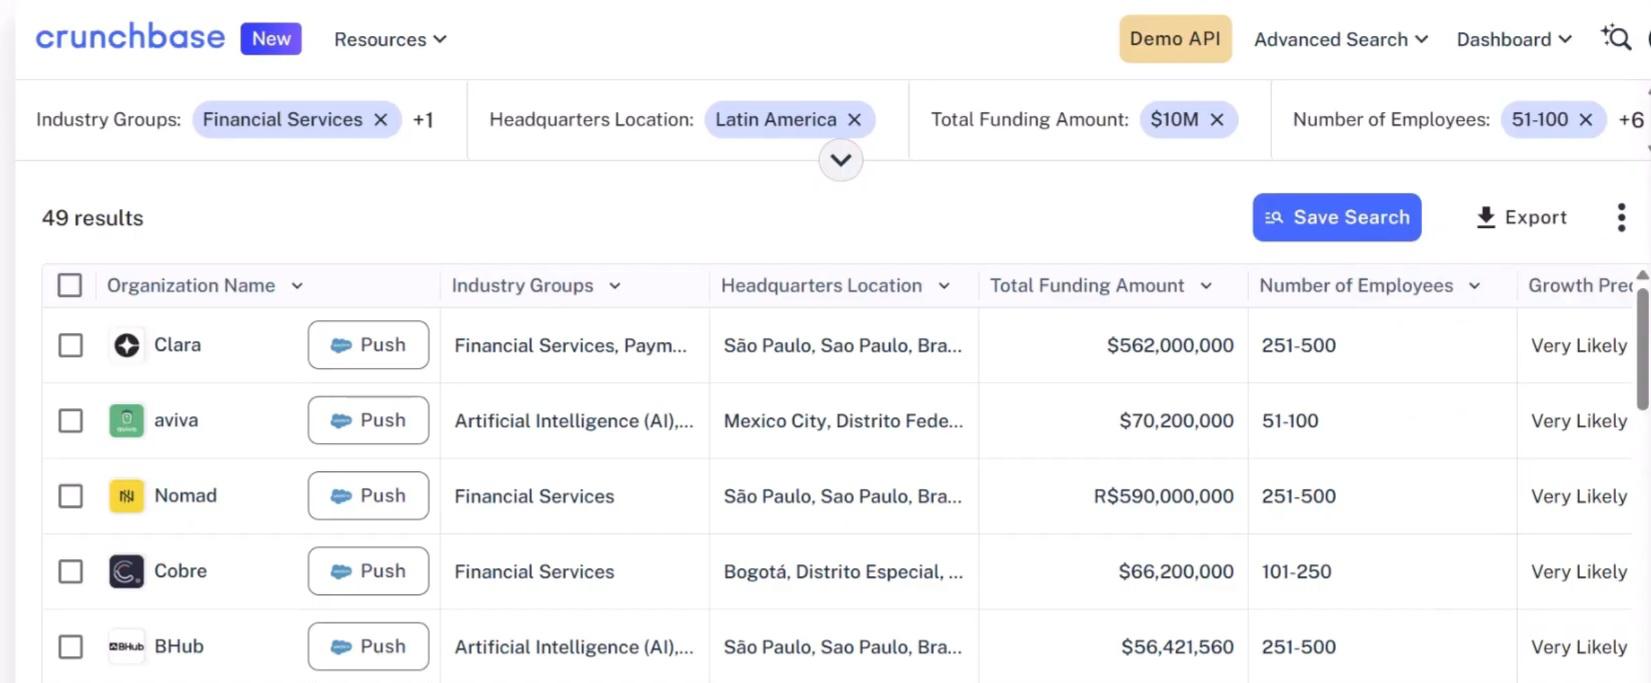Click the Demo API button
Viewport: 1651px width, 683px height.
[1175, 38]
